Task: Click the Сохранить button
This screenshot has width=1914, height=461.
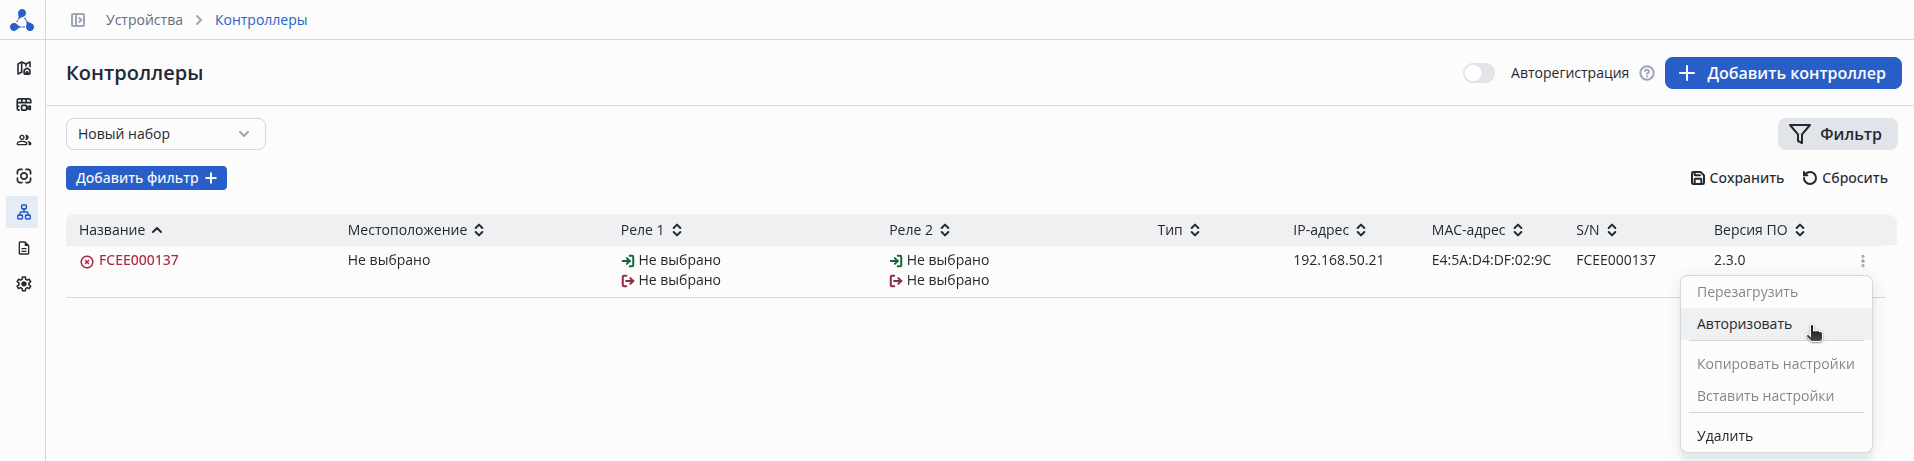Action: point(1737,178)
